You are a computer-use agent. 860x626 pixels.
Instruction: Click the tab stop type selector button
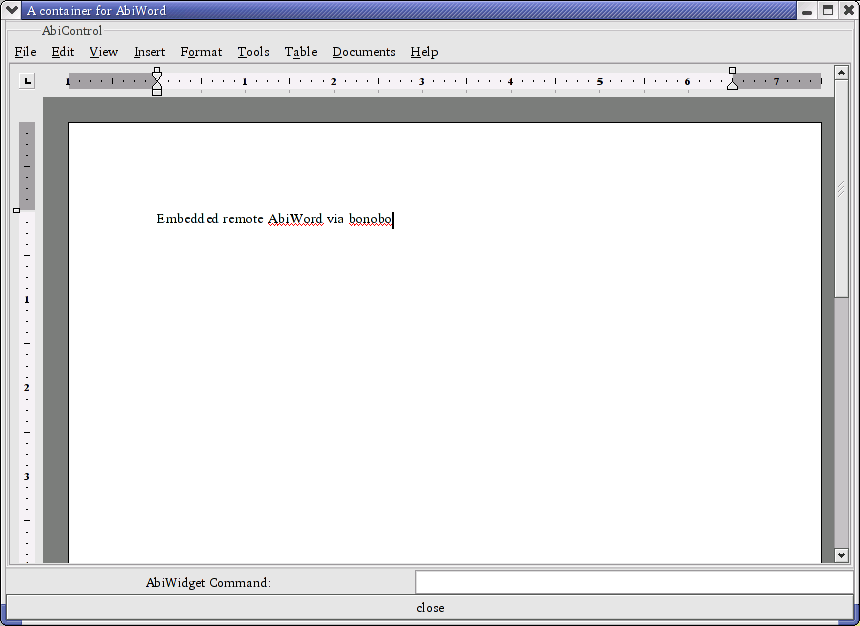pyautogui.click(x=27, y=81)
